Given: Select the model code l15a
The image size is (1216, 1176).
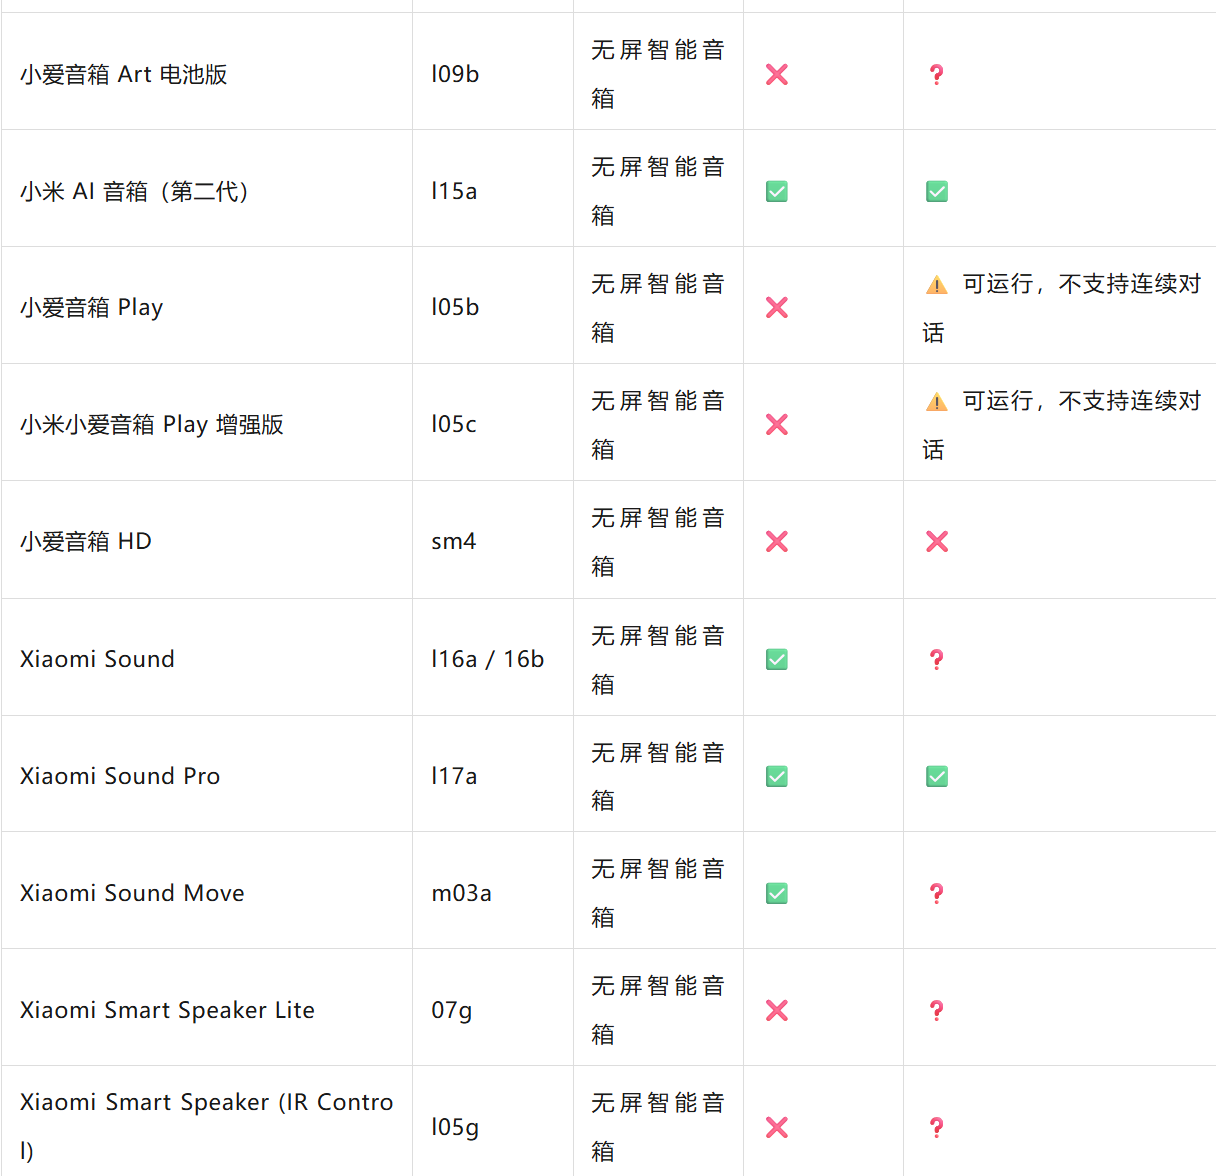Looking at the screenshot, I should [454, 191].
